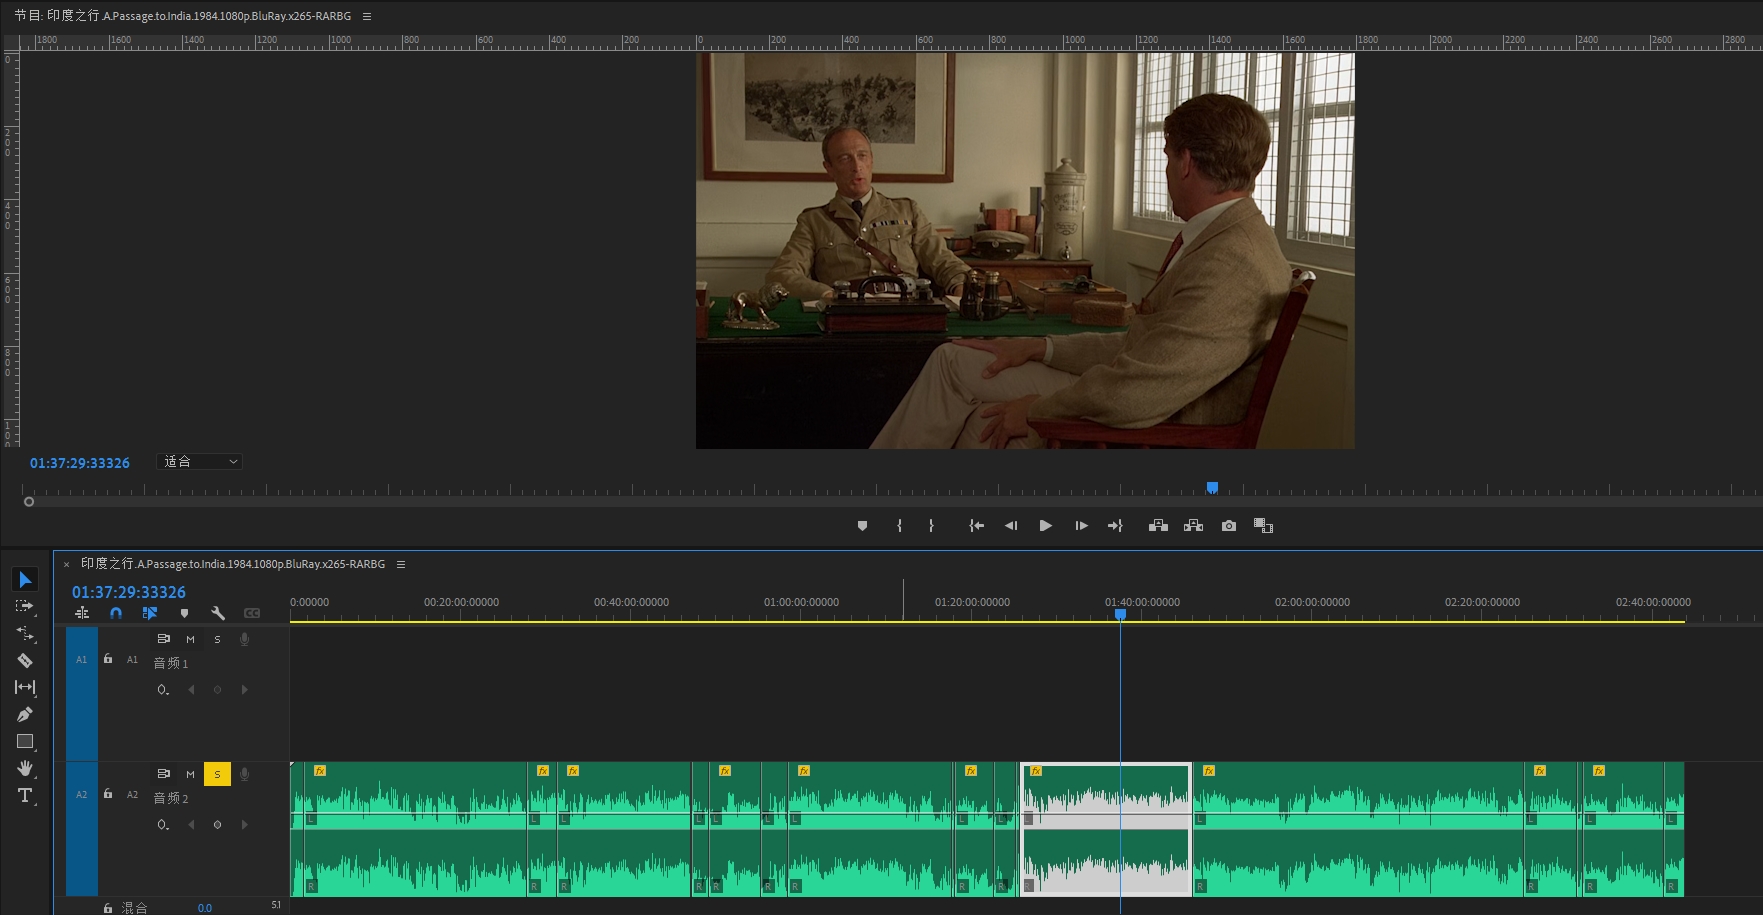
Task: Choose the Hand tool
Action: (25, 768)
